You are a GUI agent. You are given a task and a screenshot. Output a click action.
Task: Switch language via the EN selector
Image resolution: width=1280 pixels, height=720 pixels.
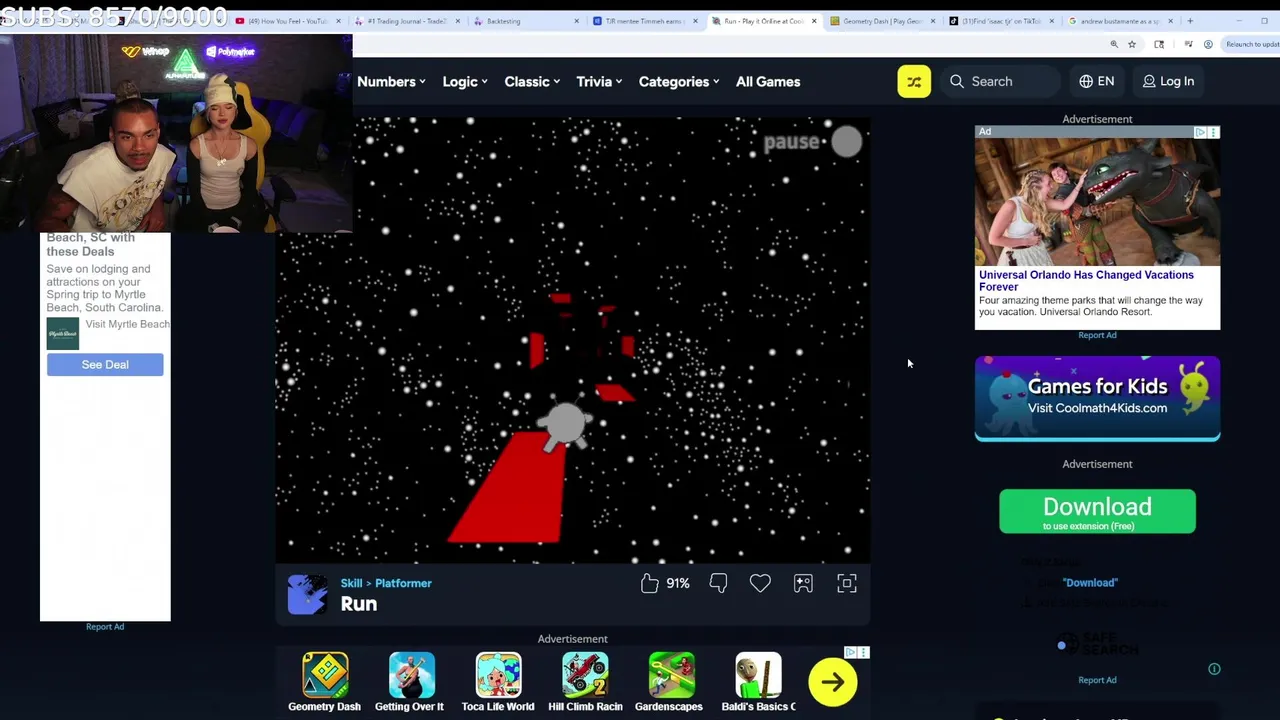[1097, 82]
